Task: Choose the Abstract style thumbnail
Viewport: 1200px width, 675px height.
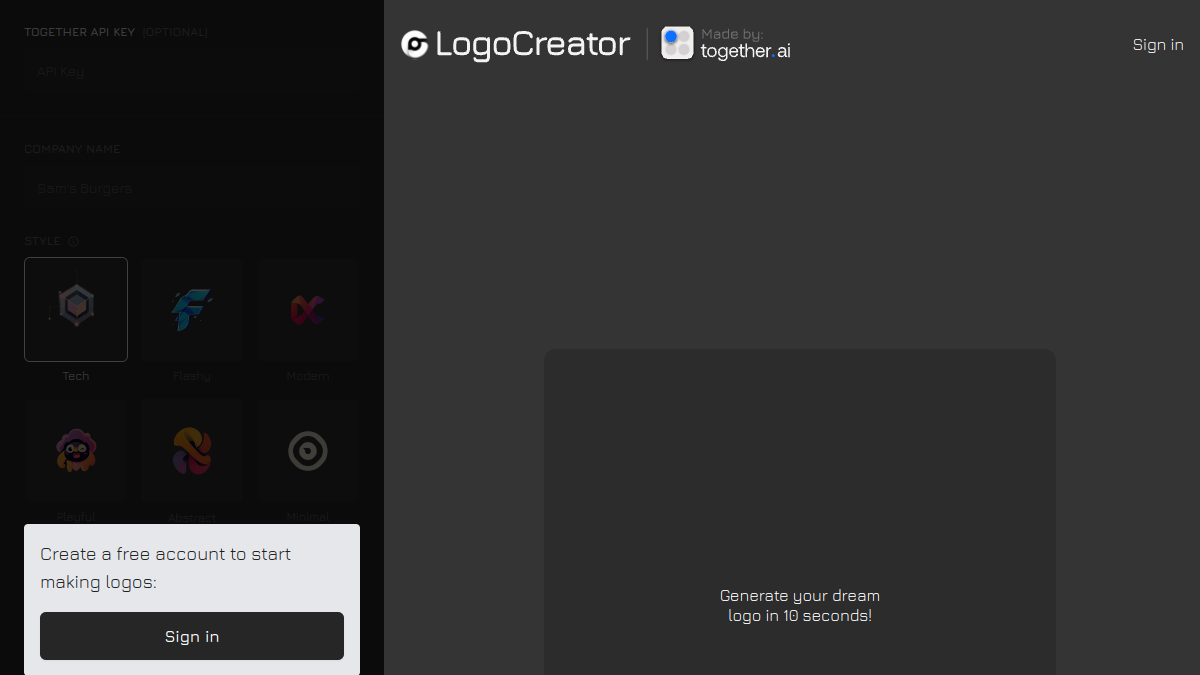Action: click(192, 451)
